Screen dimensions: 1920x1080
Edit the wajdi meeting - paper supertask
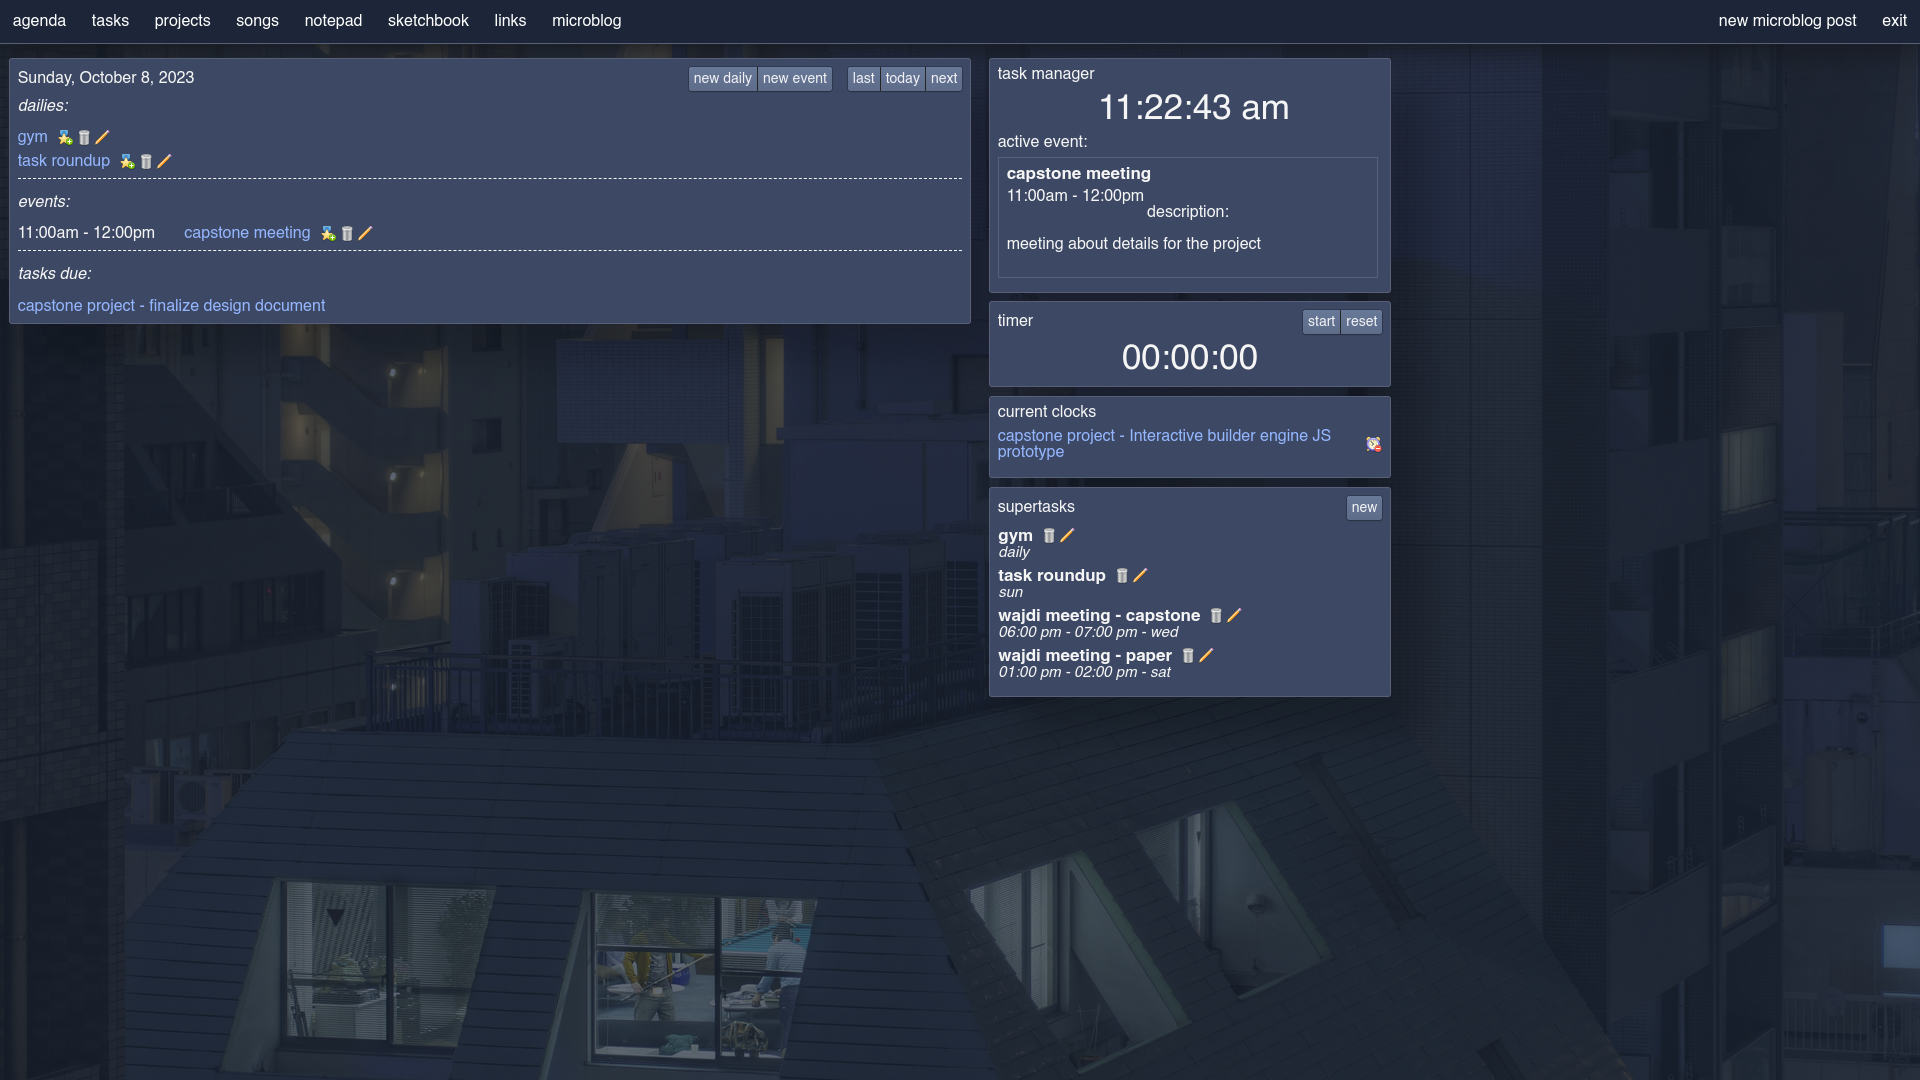pyautogui.click(x=1206, y=656)
